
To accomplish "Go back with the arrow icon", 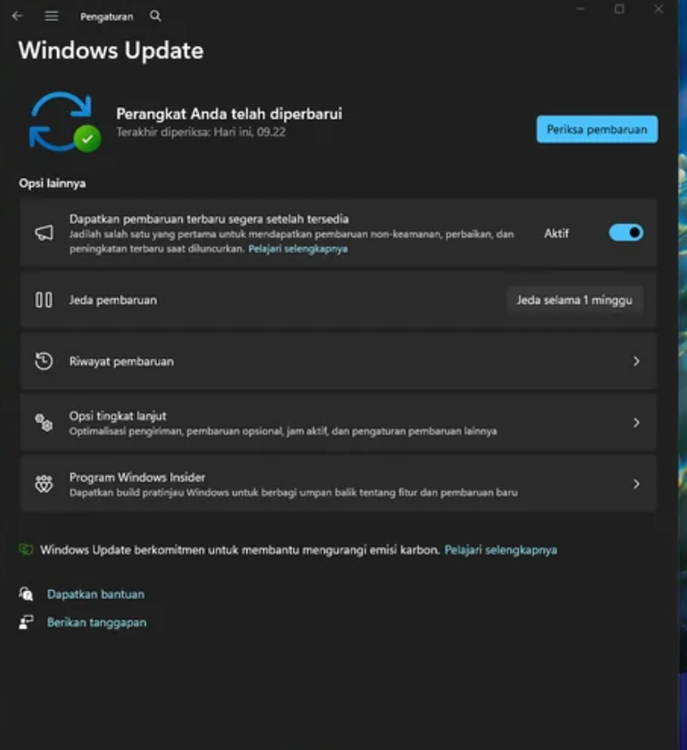I will (17, 16).
